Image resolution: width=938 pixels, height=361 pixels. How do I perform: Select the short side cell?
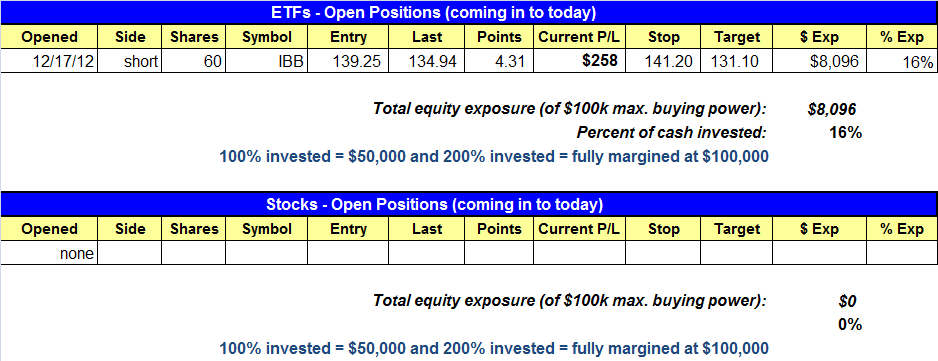[x=129, y=61]
